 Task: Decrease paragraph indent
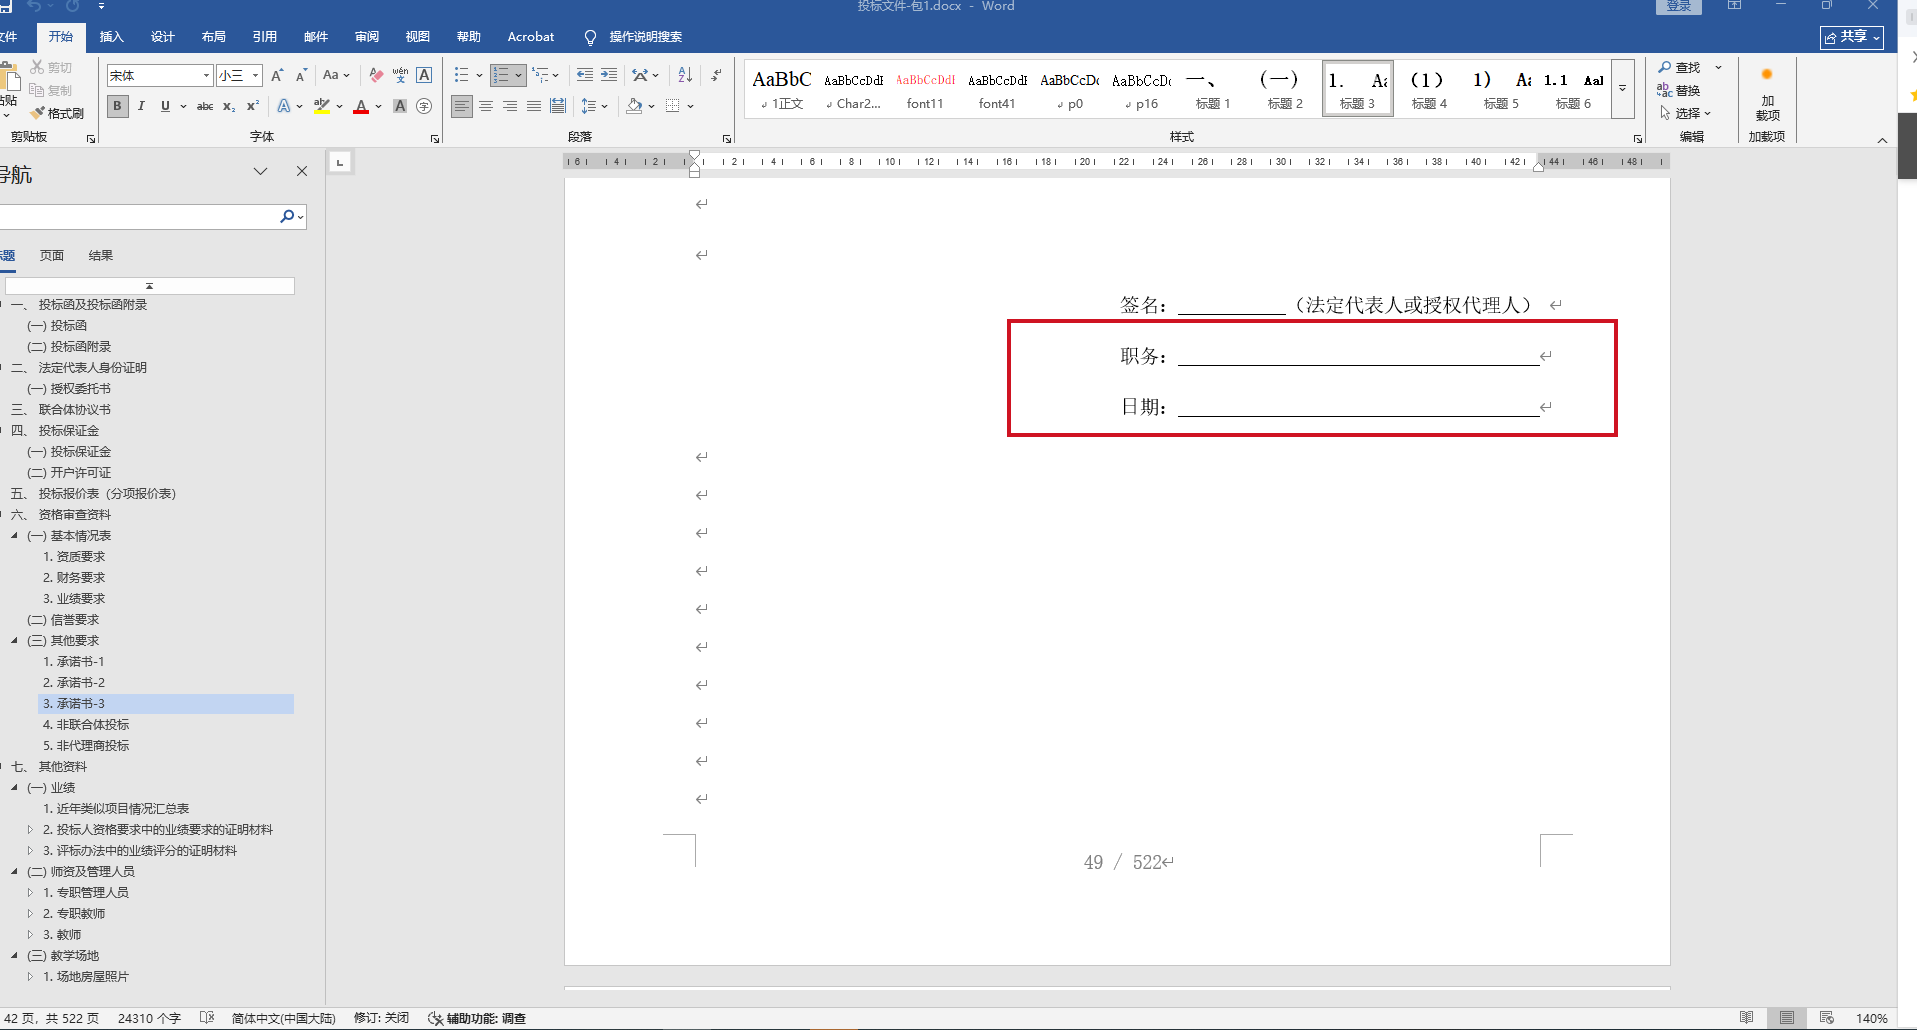585,75
